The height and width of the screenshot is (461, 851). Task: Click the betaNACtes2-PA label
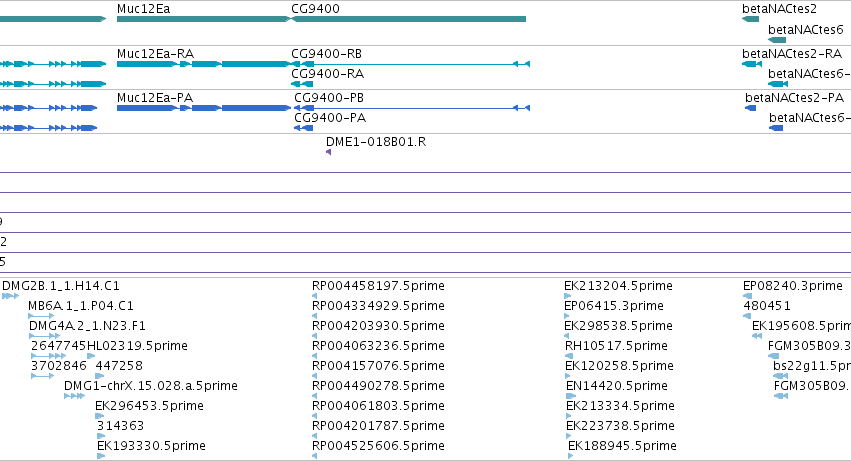coord(794,98)
